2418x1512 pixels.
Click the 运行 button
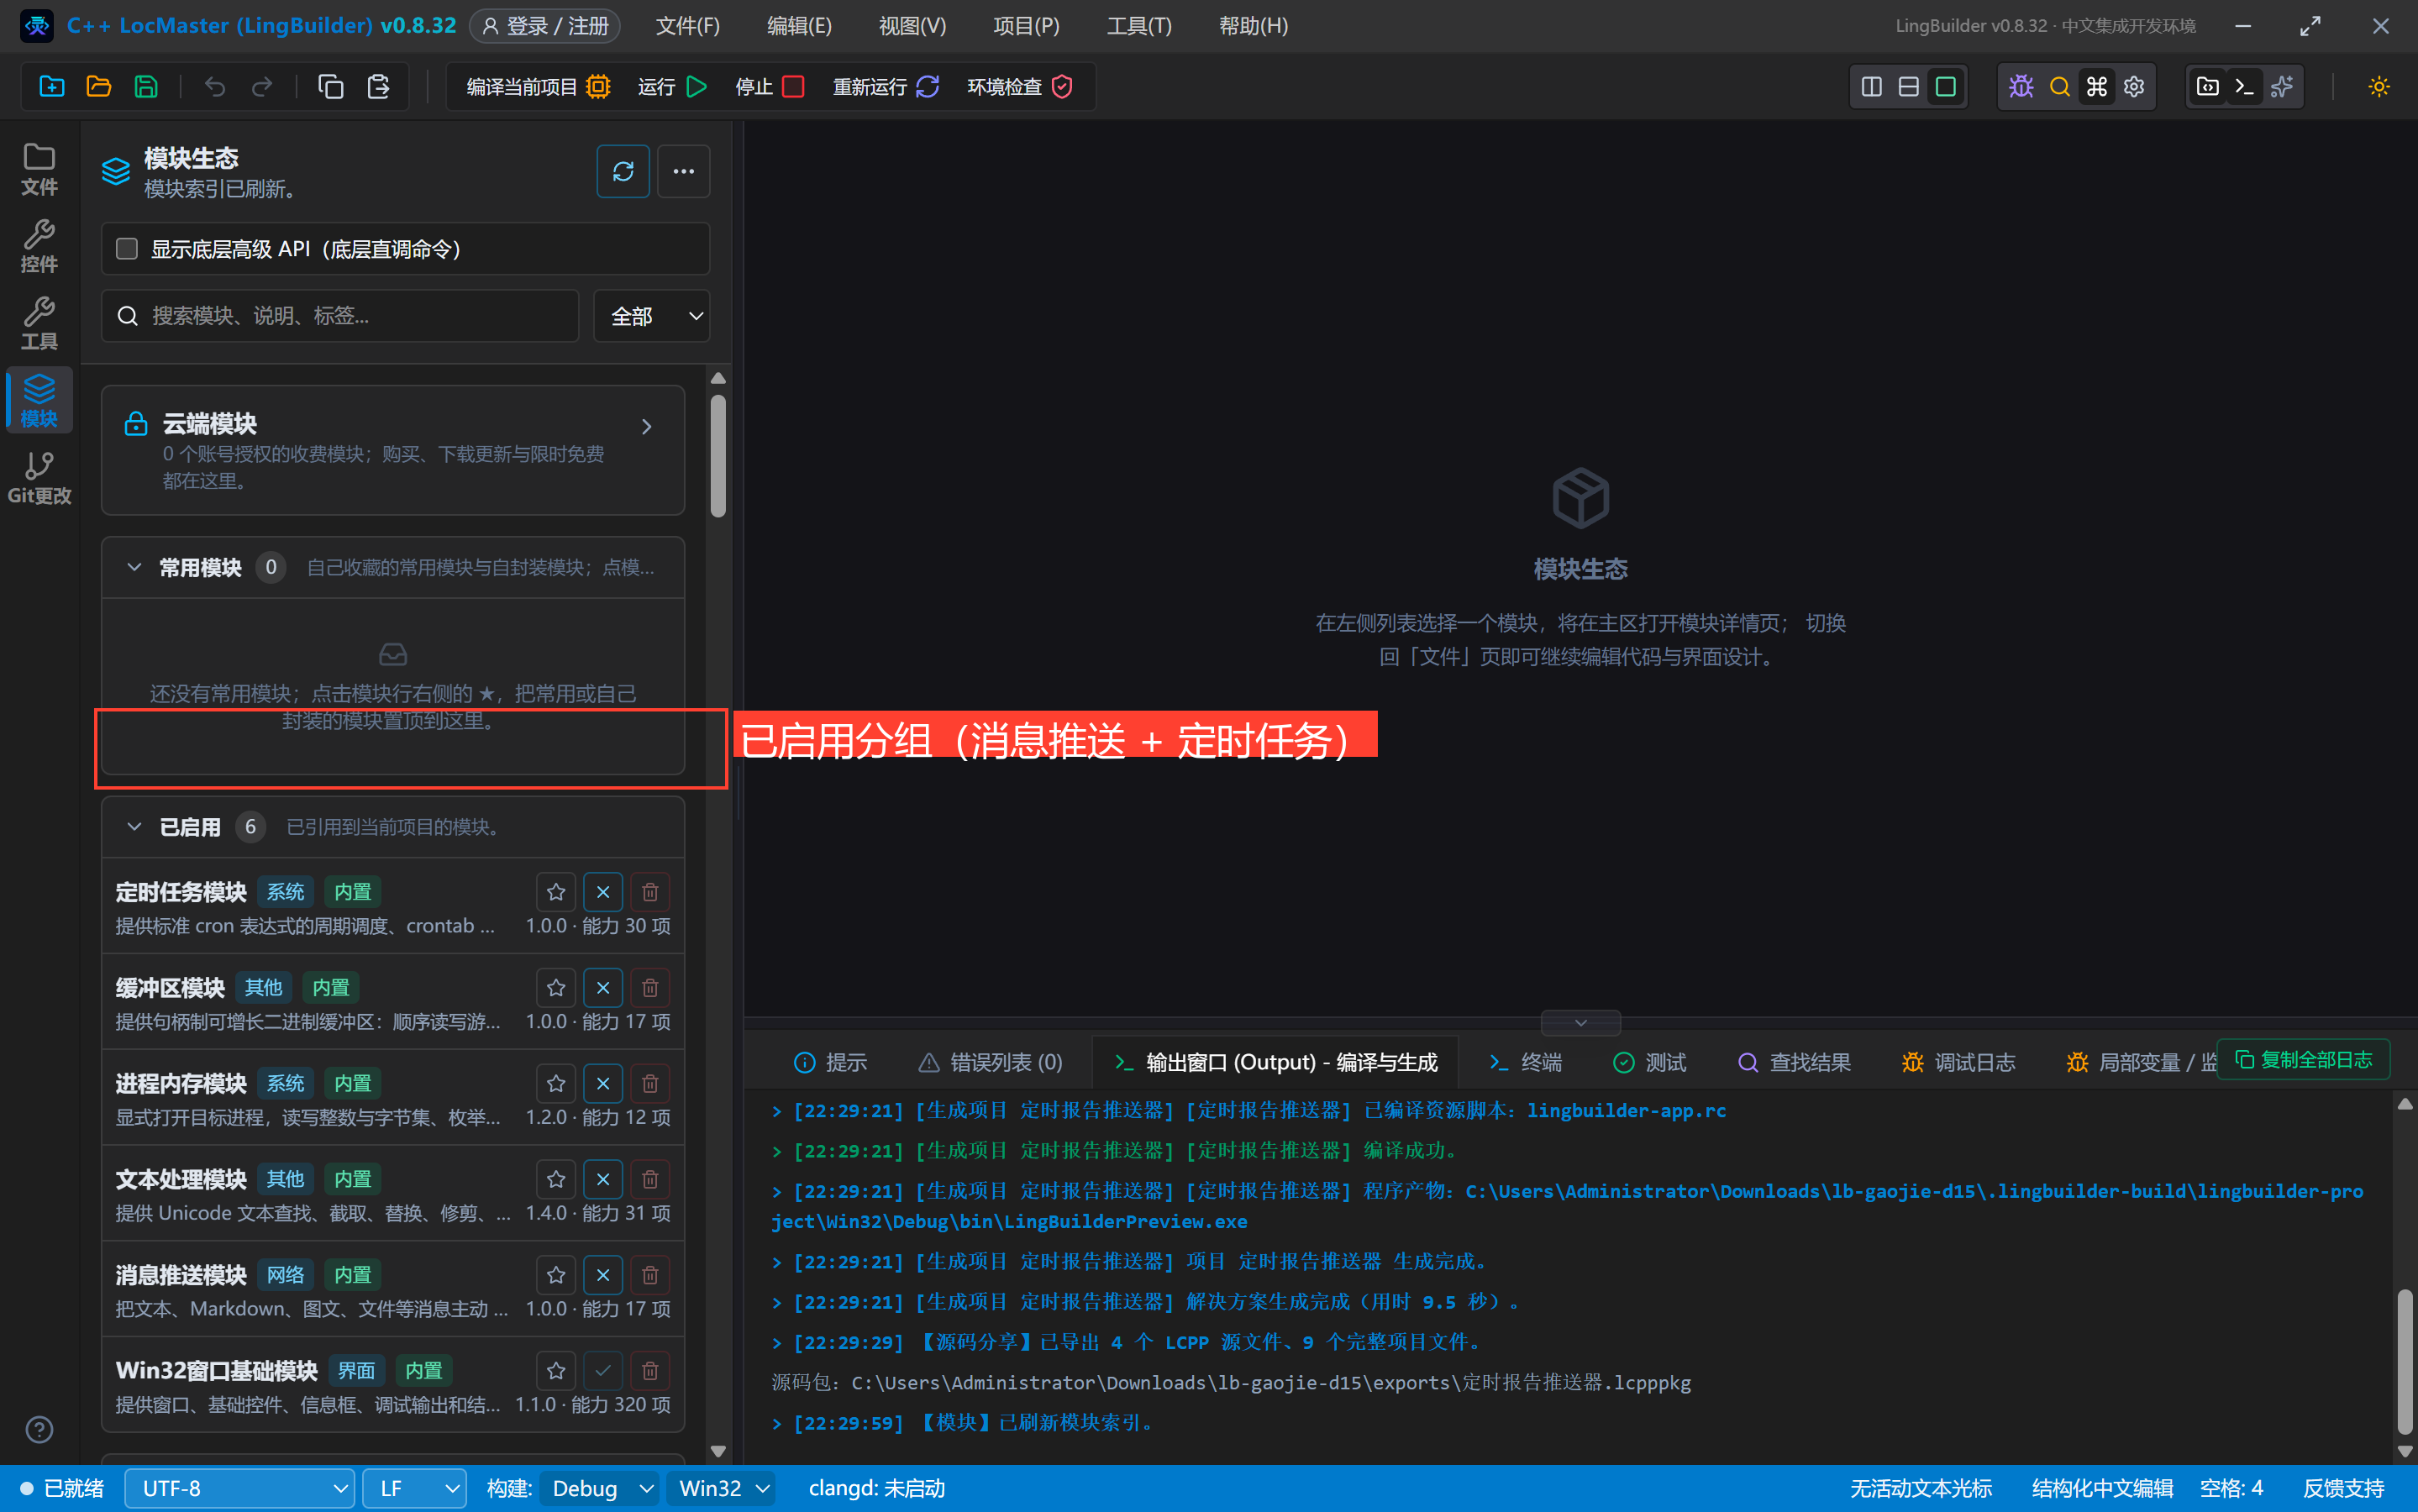pyautogui.click(x=673, y=87)
